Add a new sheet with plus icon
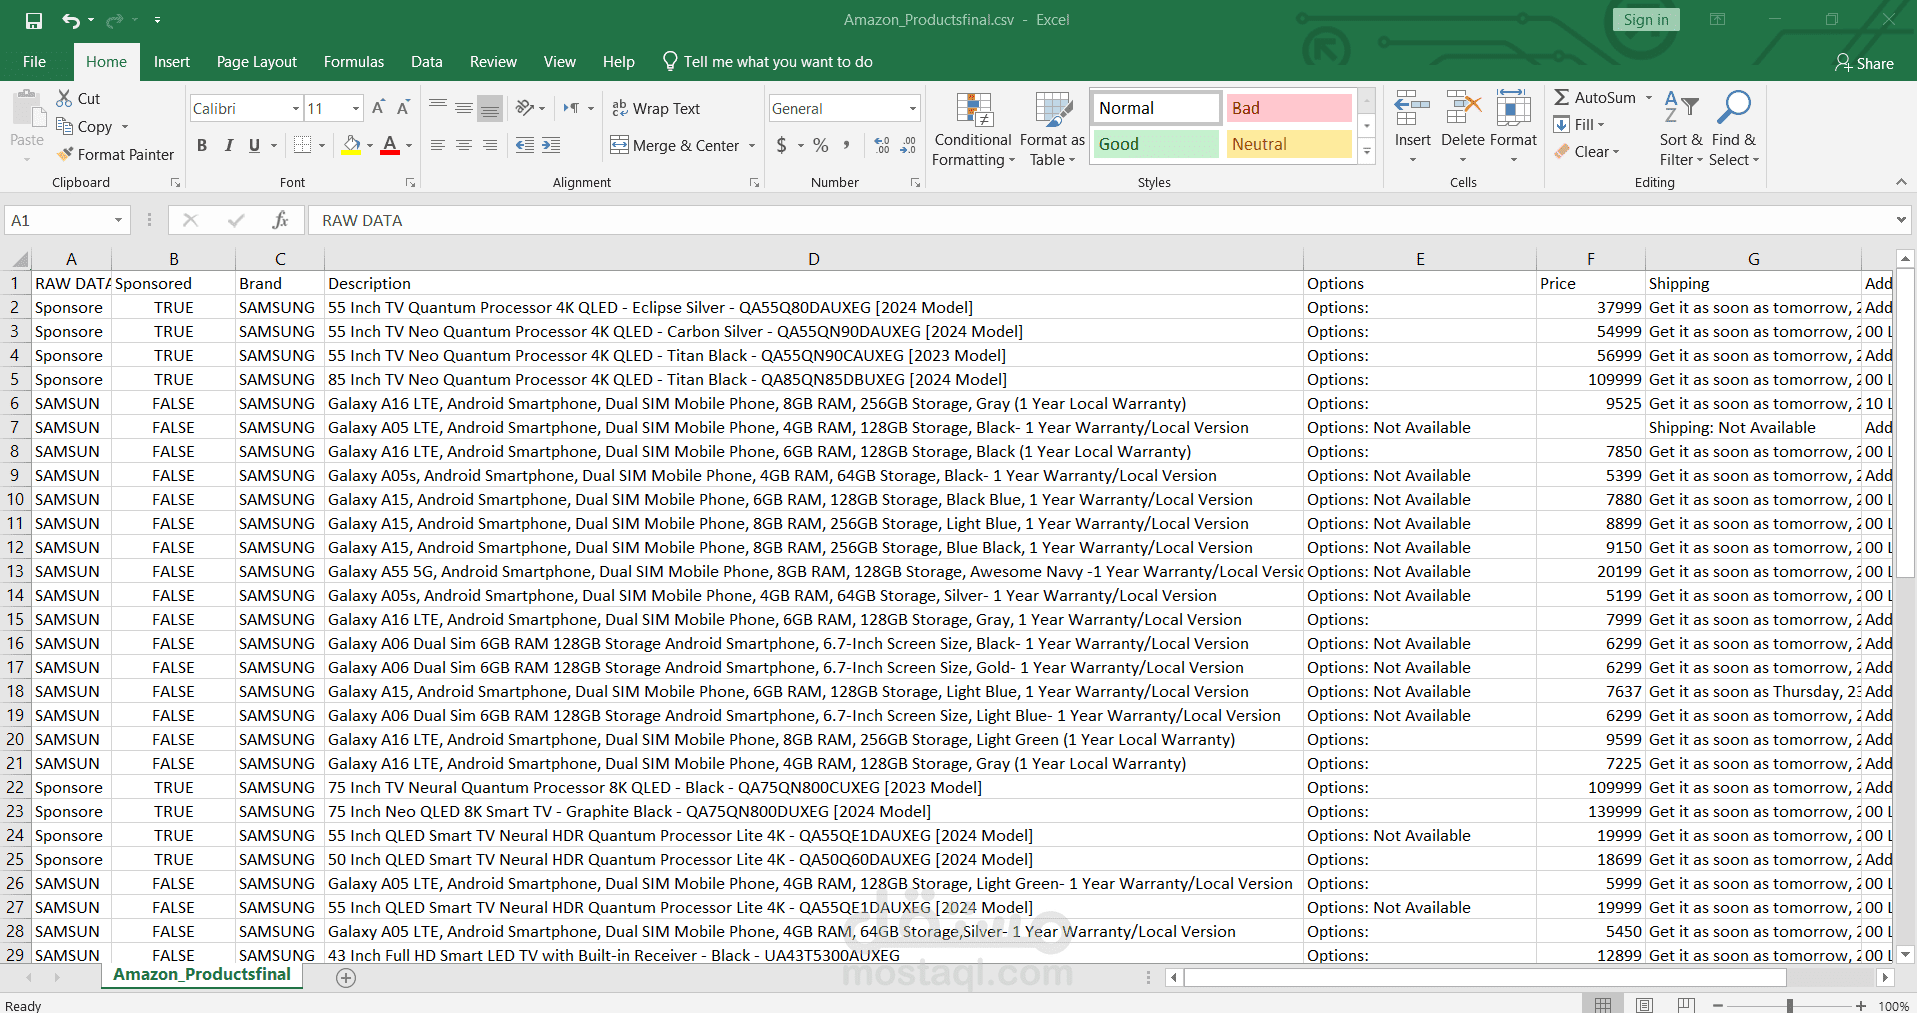 346,978
